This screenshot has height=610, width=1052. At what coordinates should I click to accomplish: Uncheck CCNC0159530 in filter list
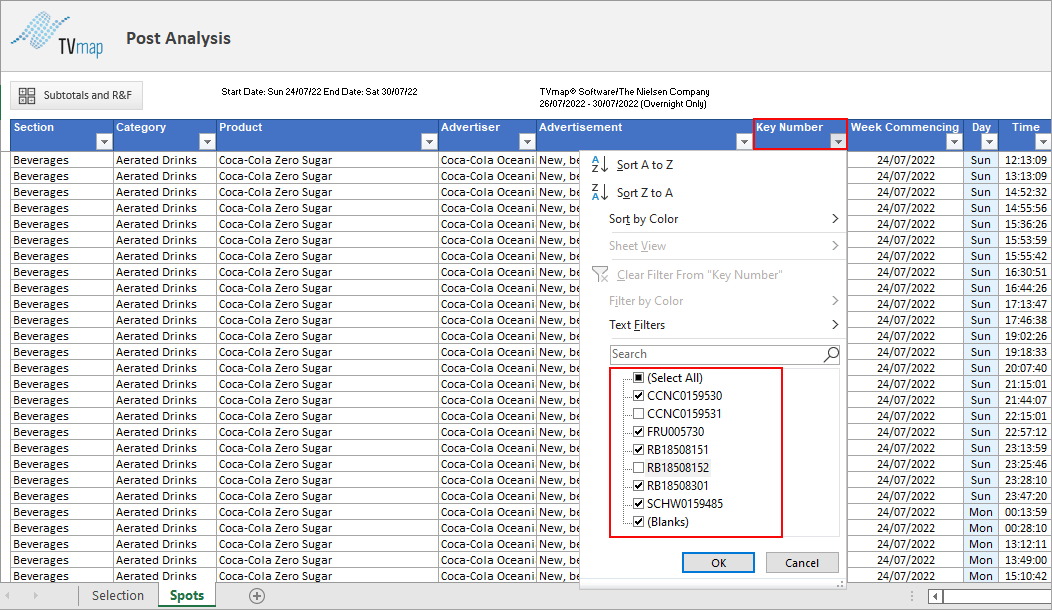[x=639, y=396]
